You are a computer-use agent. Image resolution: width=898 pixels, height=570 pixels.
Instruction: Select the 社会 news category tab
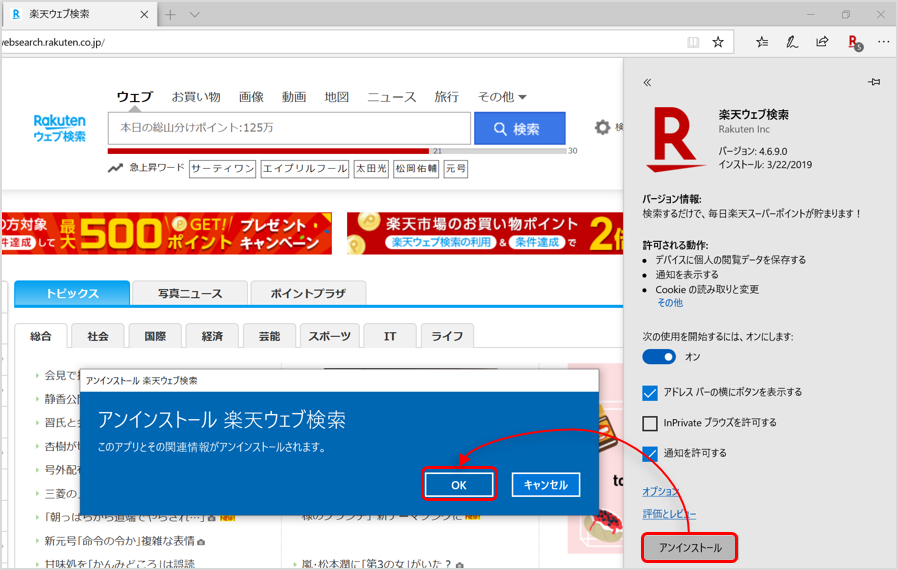(x=98, y=336)
